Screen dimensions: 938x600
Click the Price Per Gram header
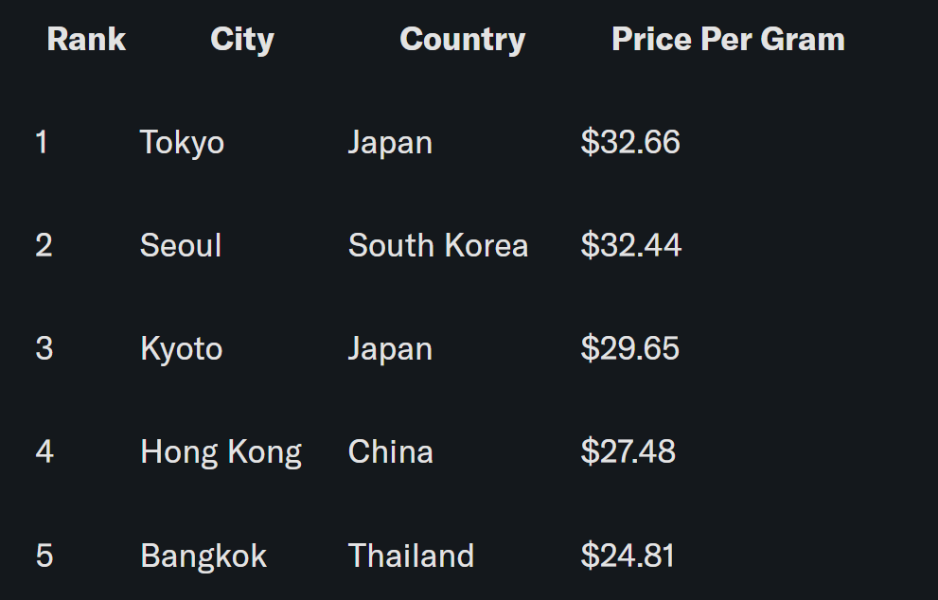728,40
